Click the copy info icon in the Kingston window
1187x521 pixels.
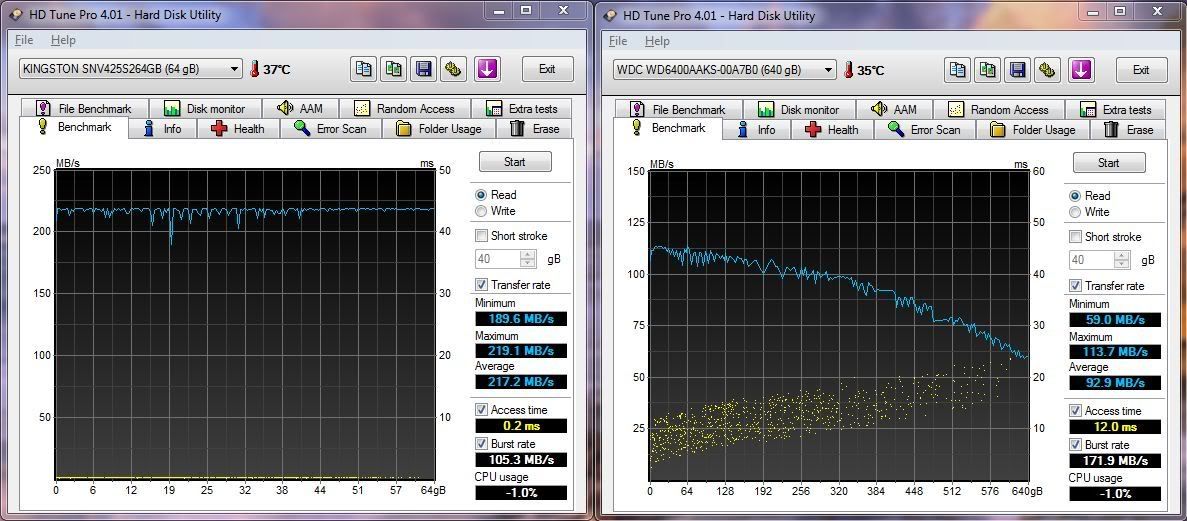(x=364, y=69)
